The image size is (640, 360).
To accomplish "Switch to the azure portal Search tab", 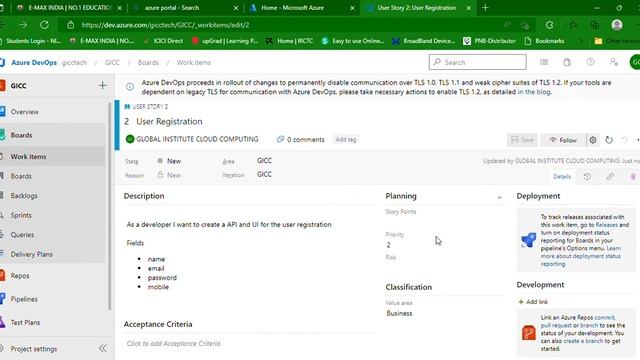I will tap(186, 8).
